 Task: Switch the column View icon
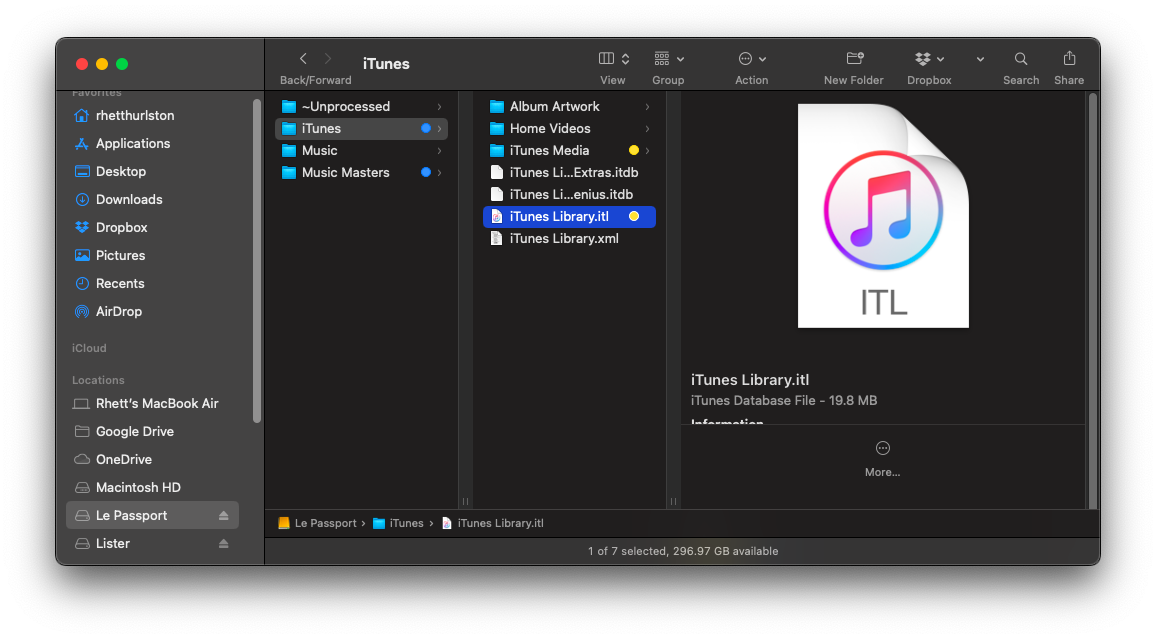(x=606, y=58)
